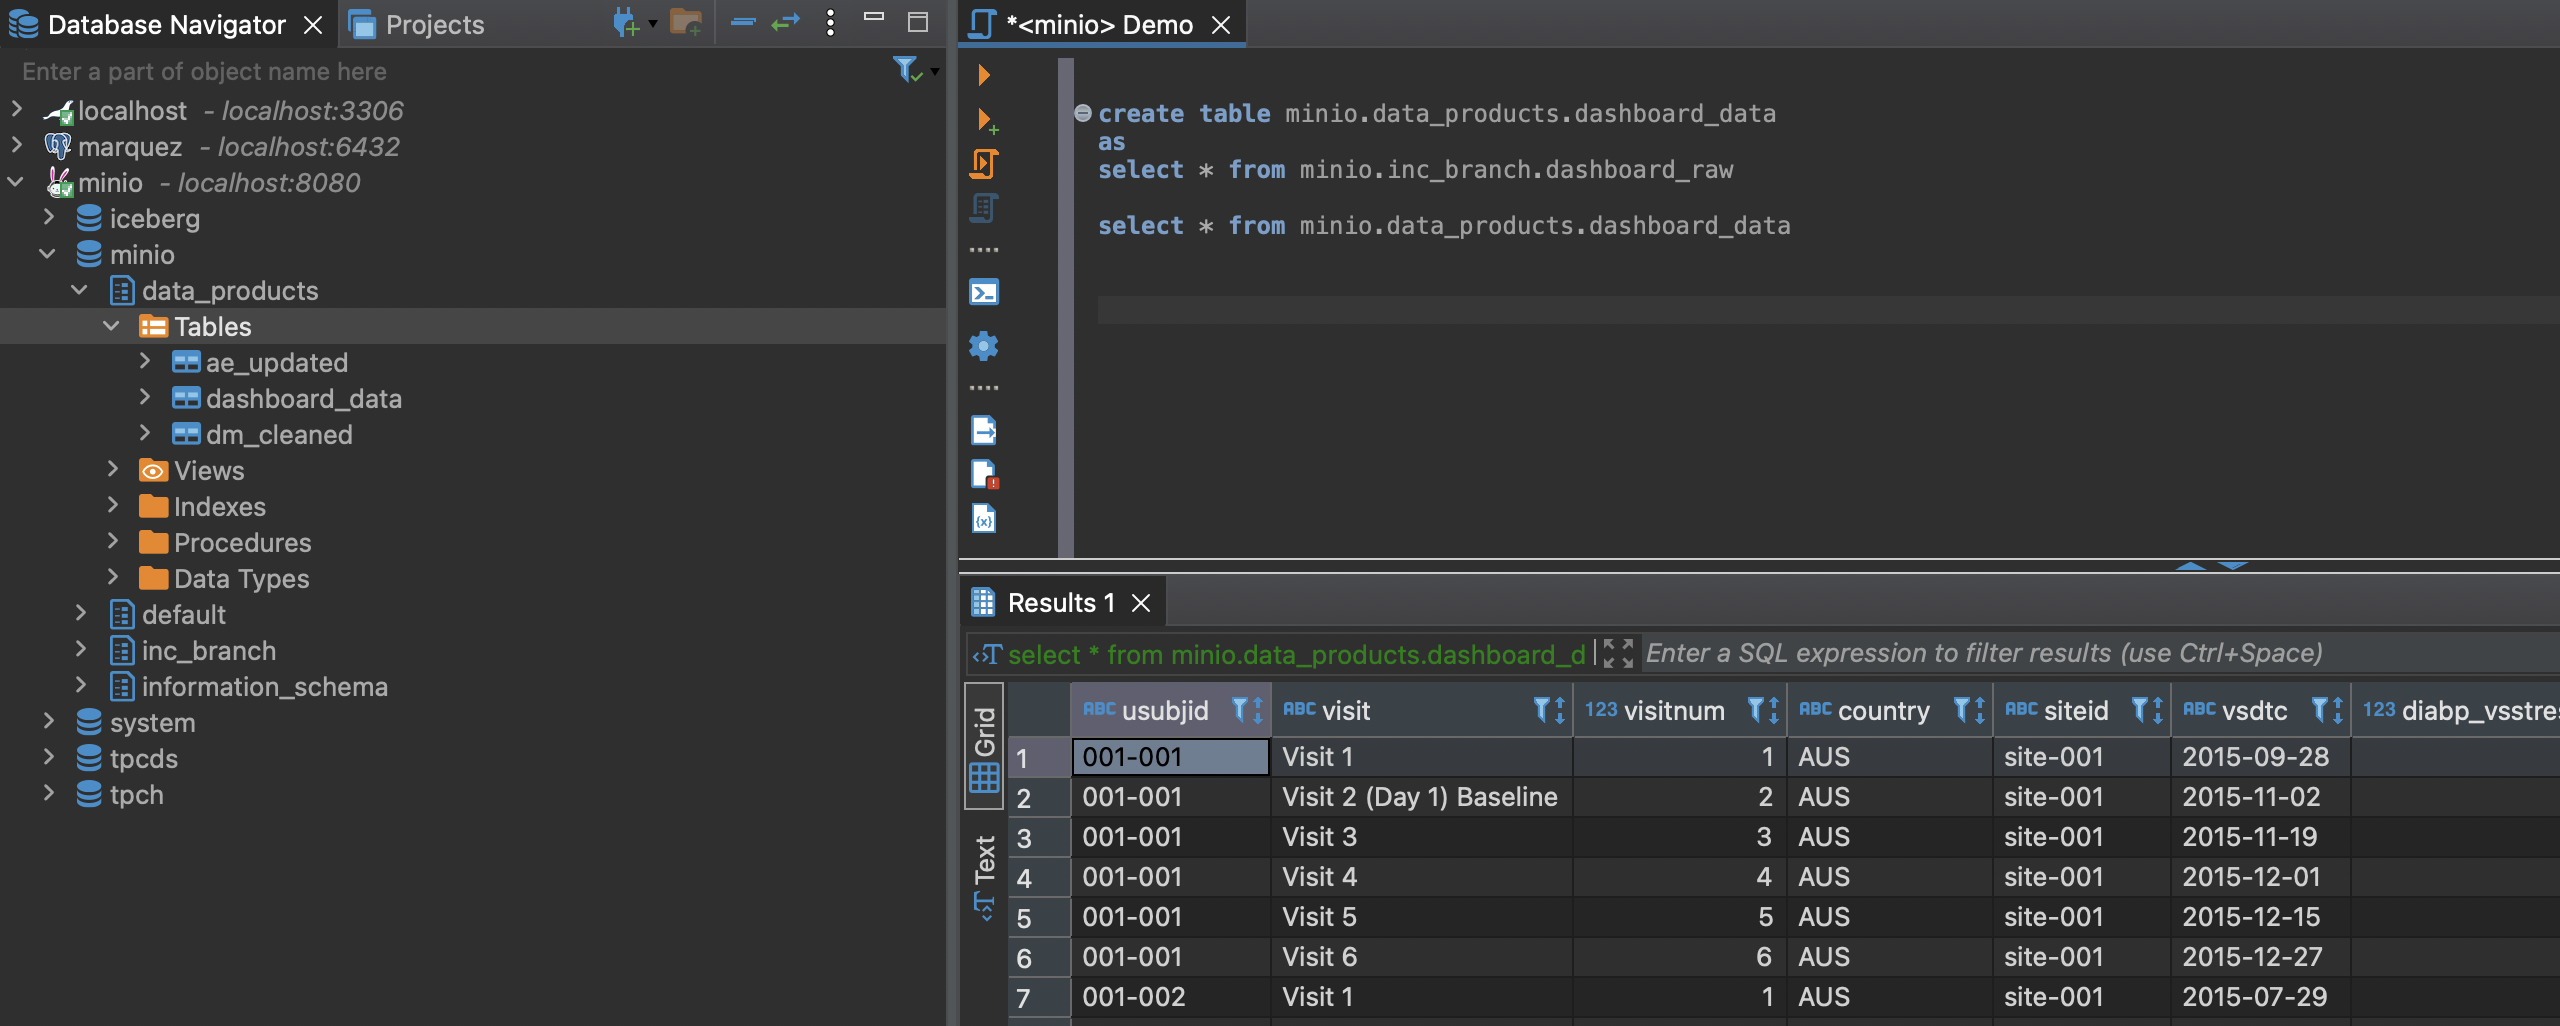Viewport: 2560px width, 1026px height.
Task: Switch to the Projects tab
Action: [x=433, y=25]
